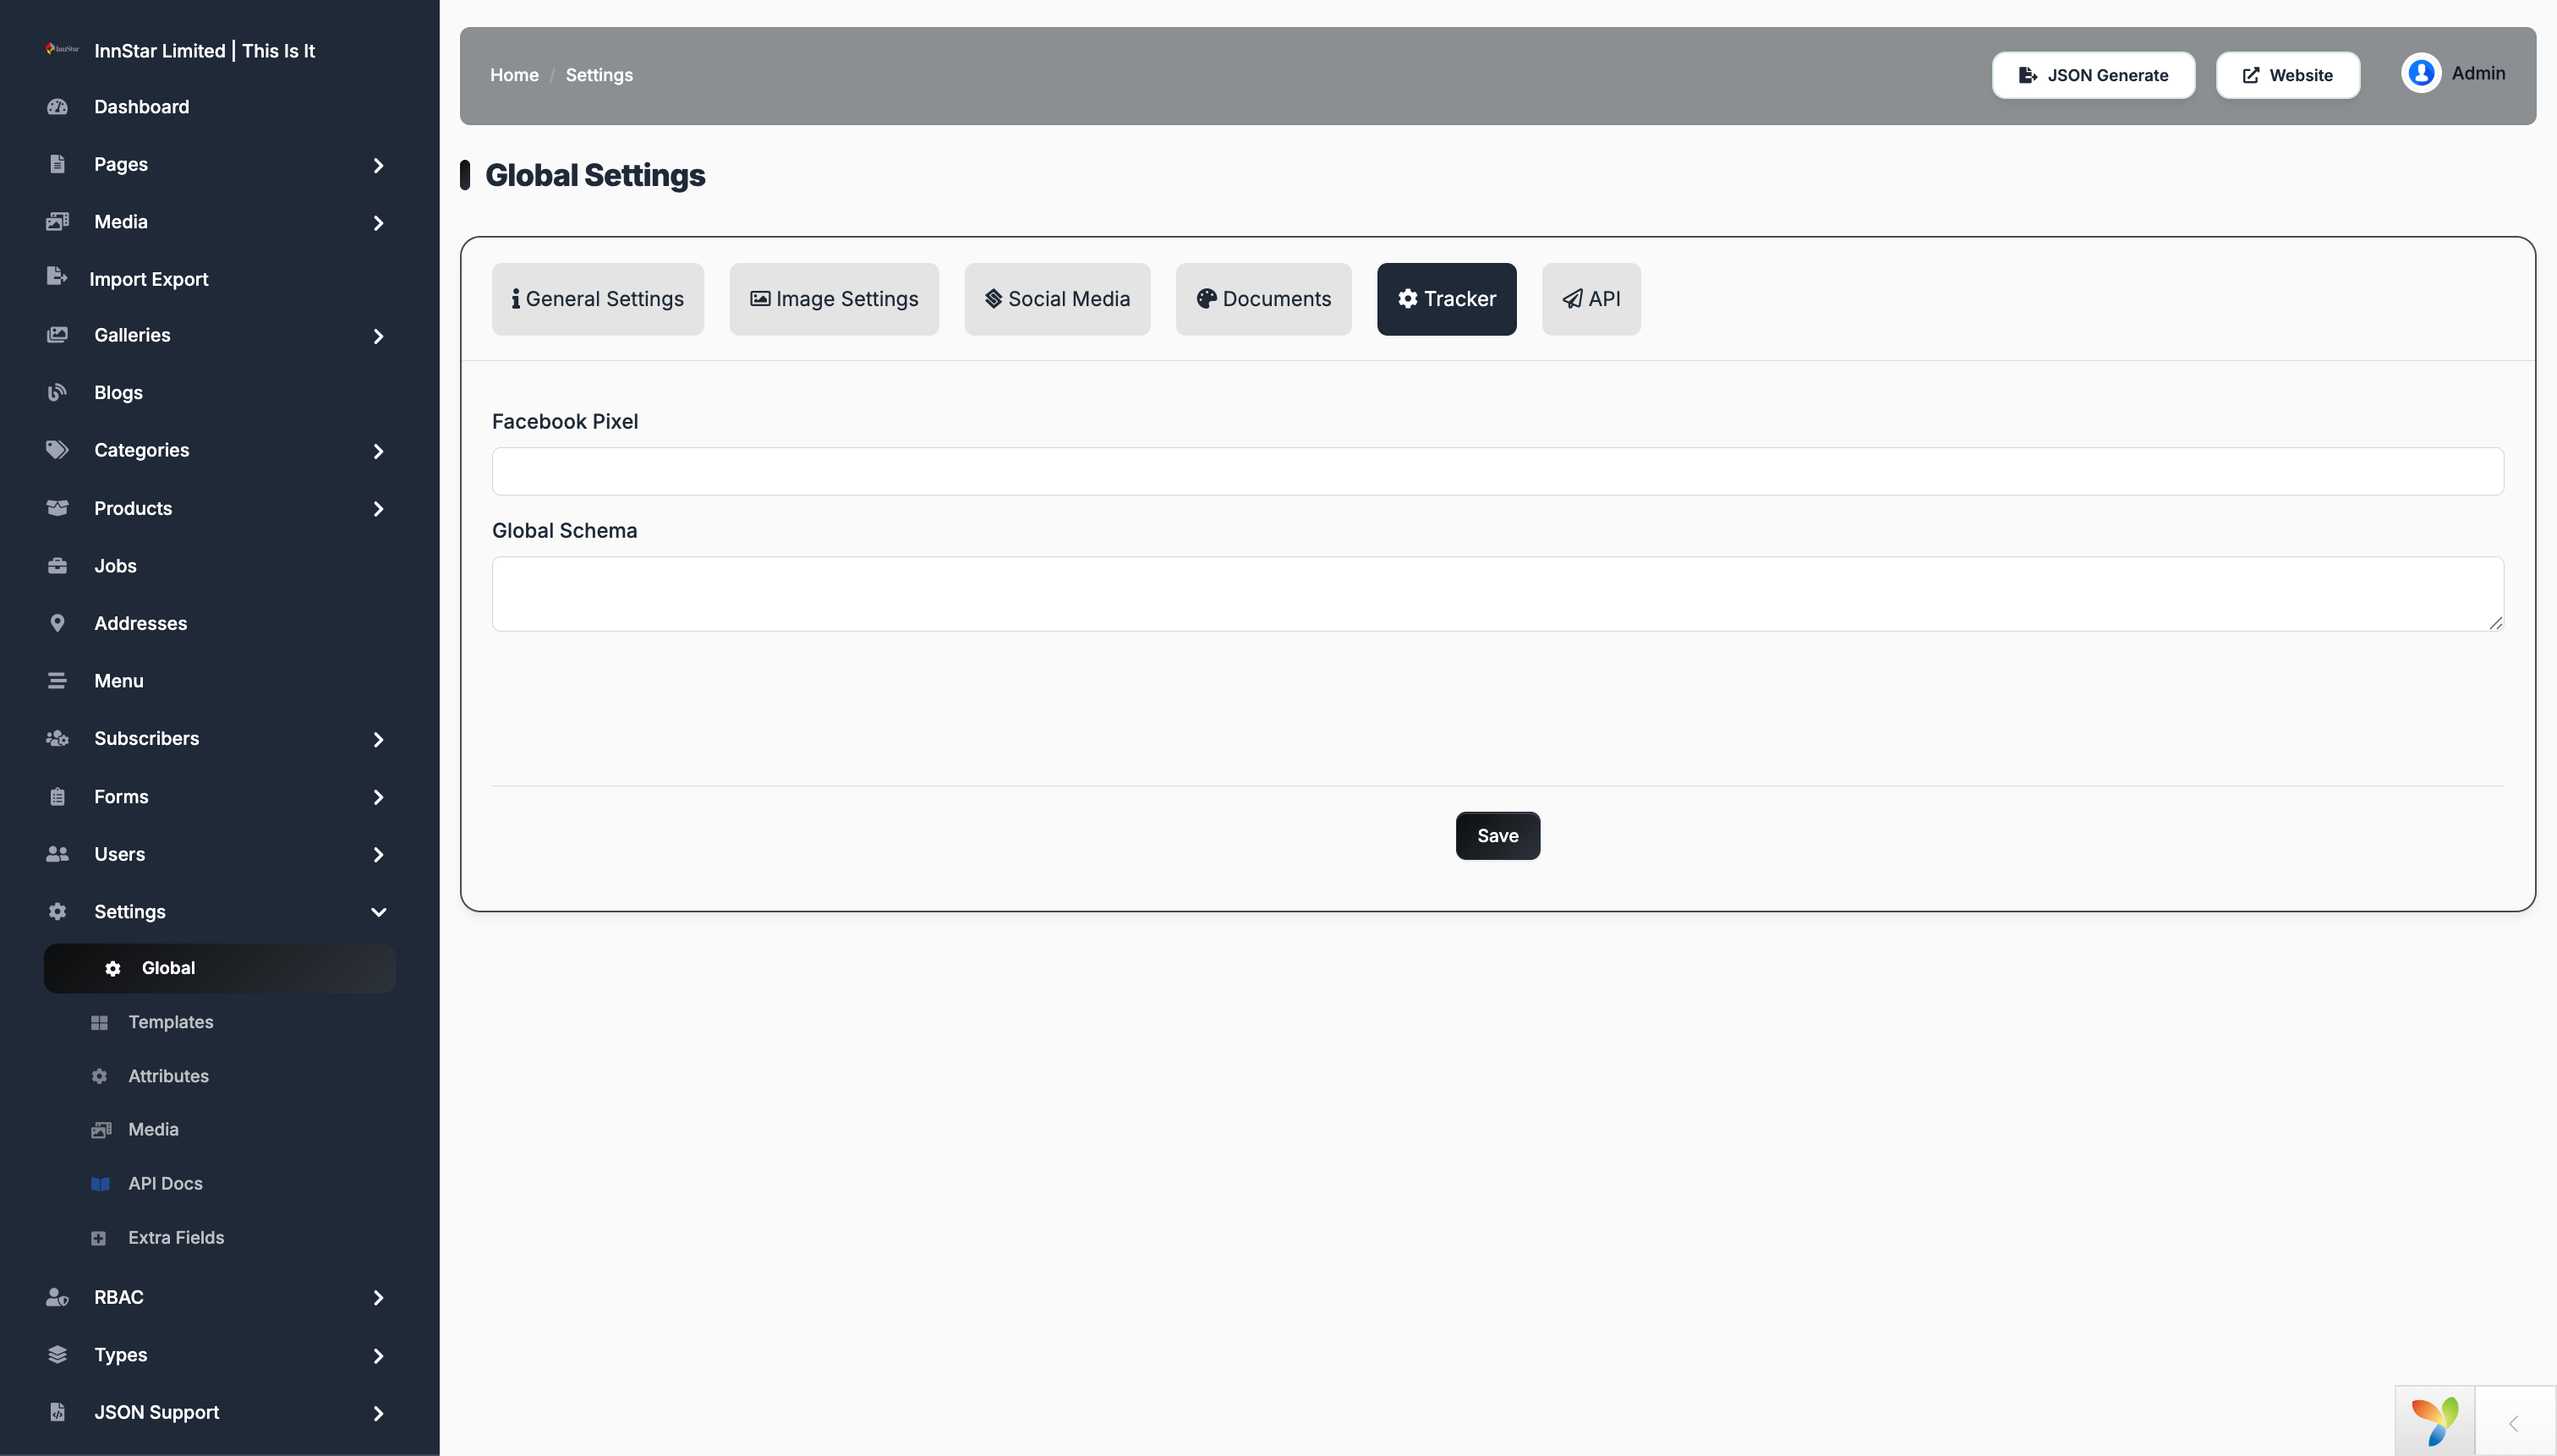This screenshot has width=2557, height=1456.
Task: Click the Addresses map pin icon
Action: 57,623
